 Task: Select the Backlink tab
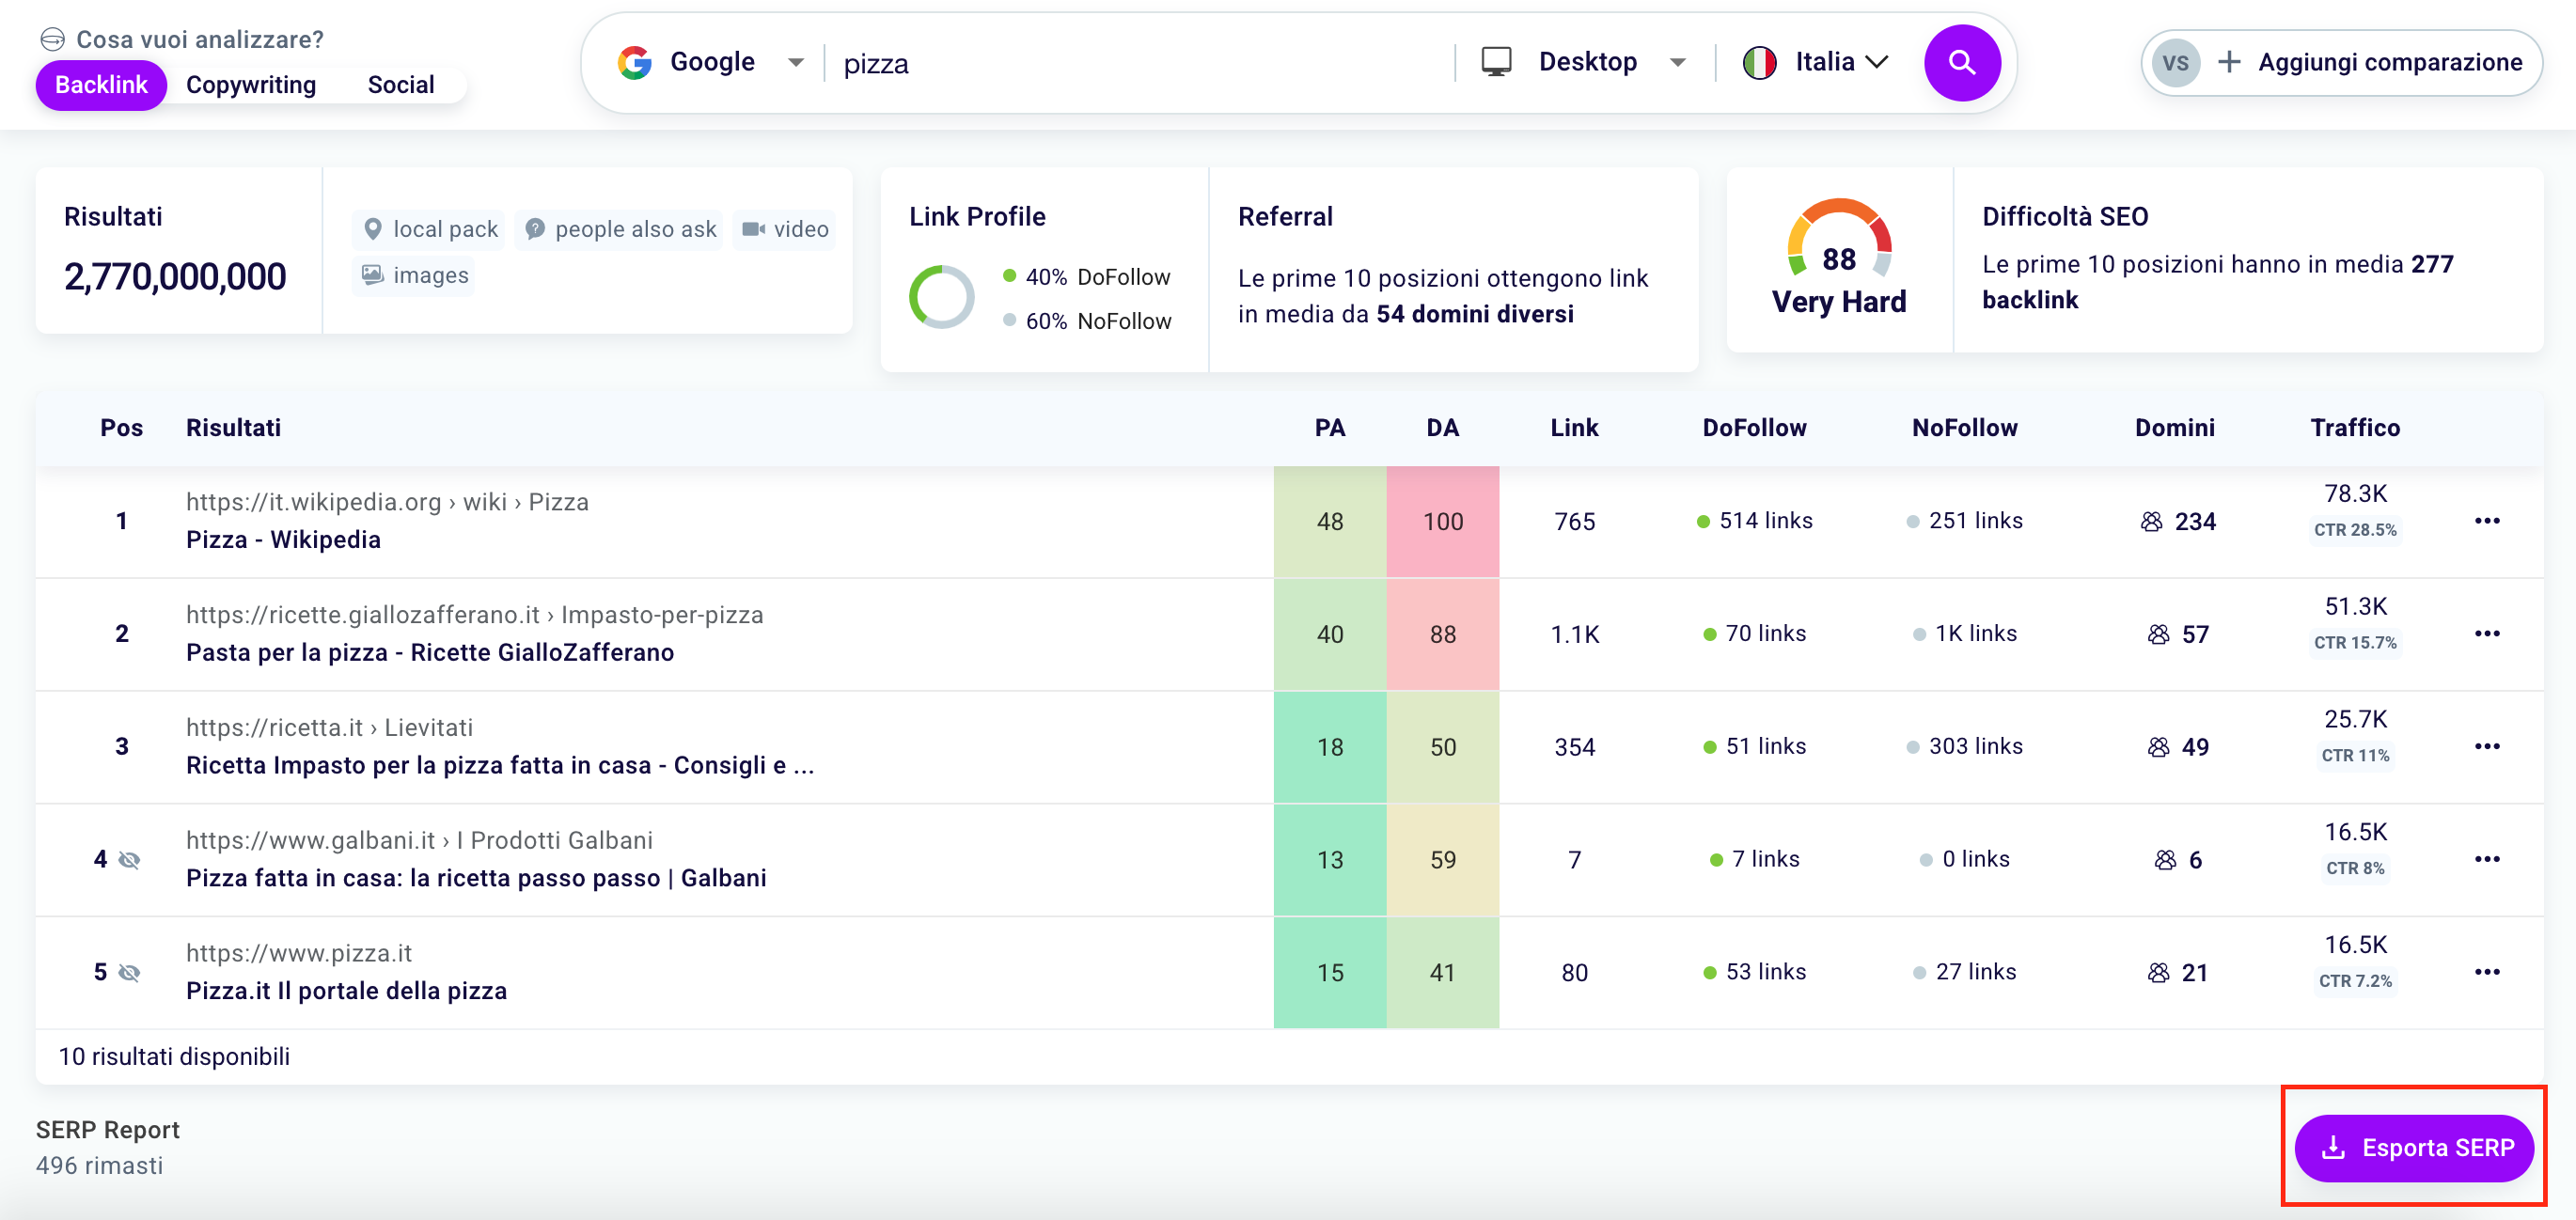(101, 85)
